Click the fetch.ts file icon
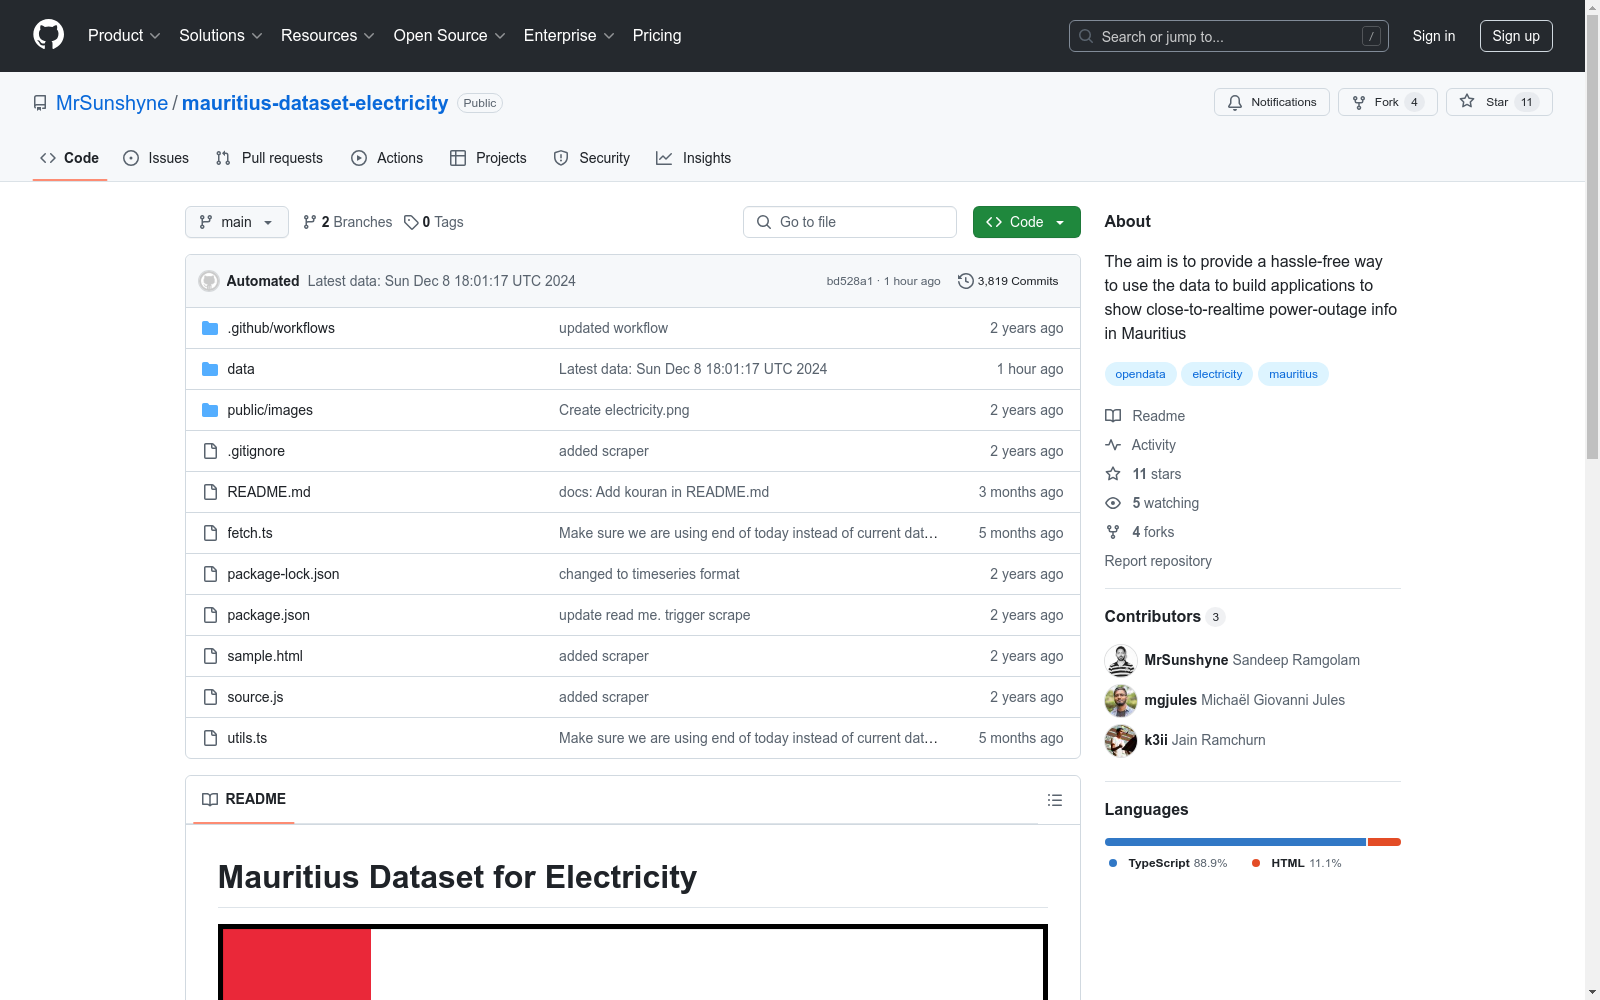1600x1000 pixels. pos(210,533)
